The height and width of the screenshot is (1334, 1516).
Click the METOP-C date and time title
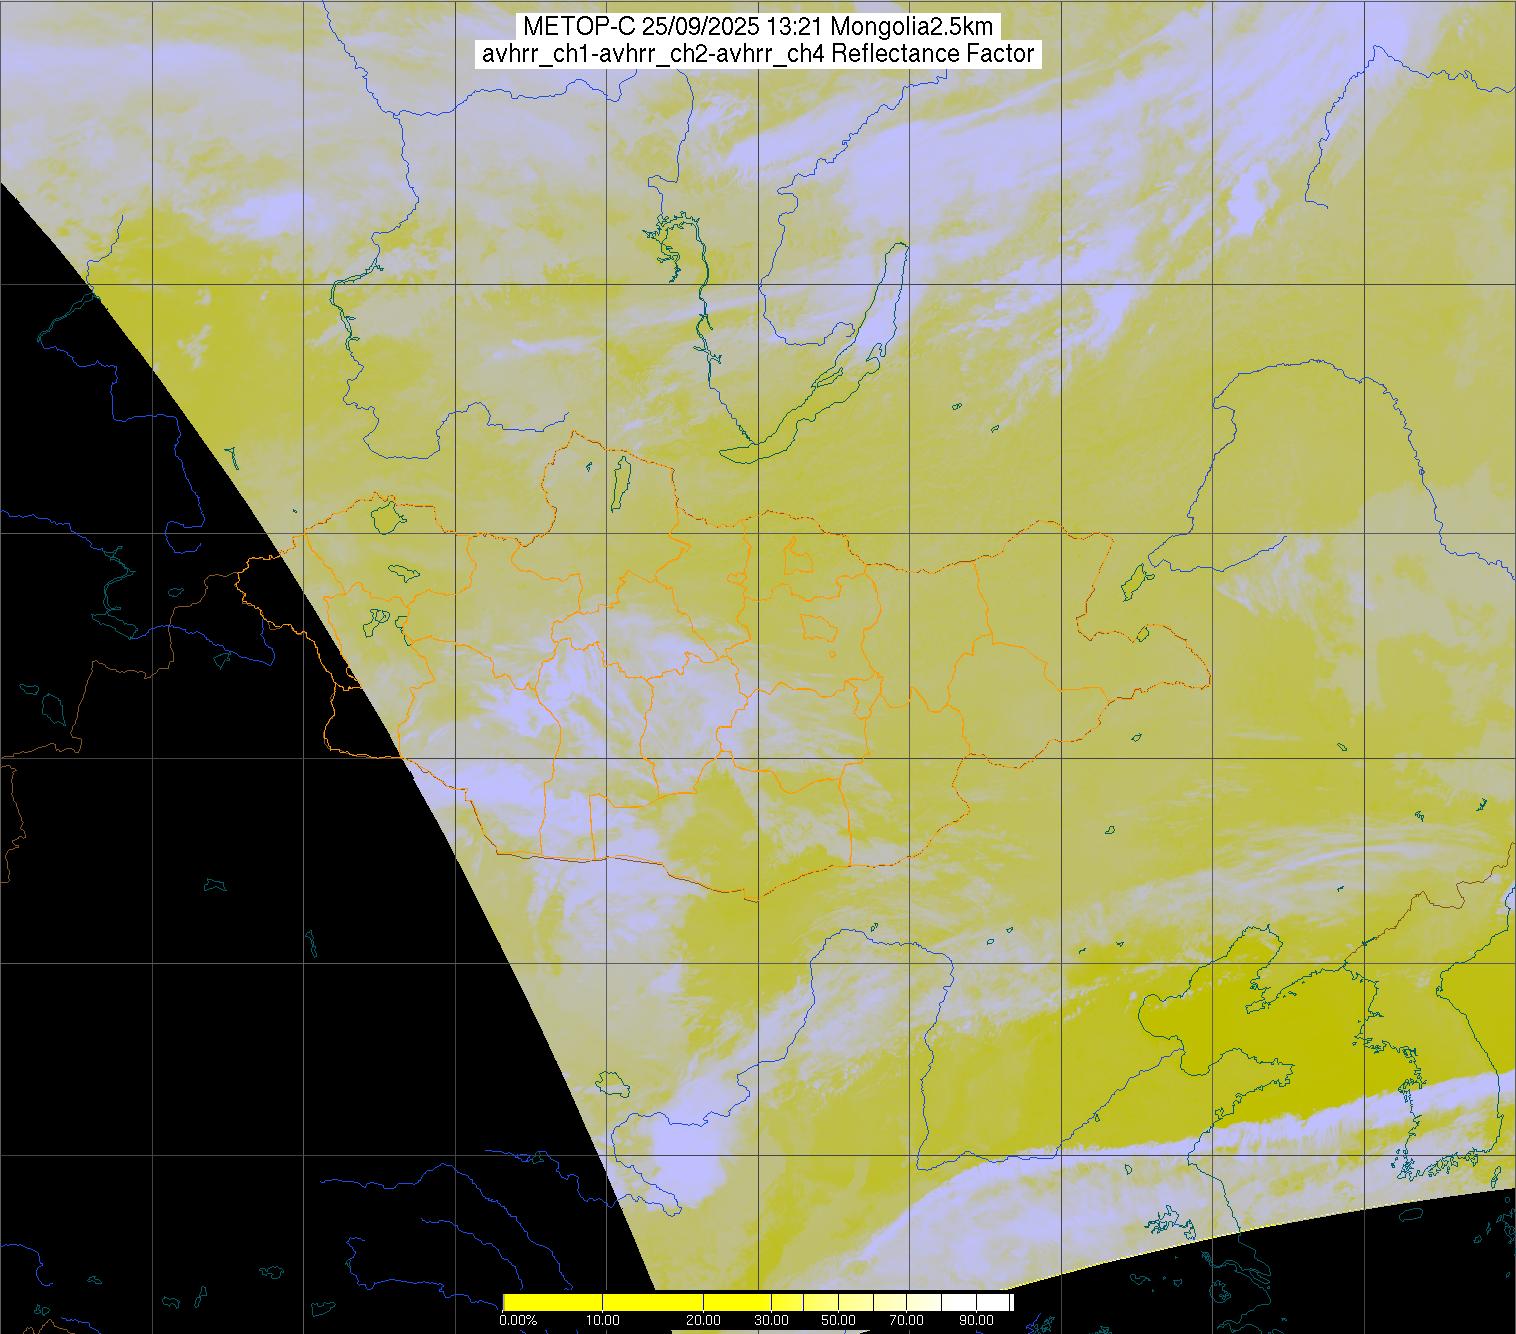[757, 27]
